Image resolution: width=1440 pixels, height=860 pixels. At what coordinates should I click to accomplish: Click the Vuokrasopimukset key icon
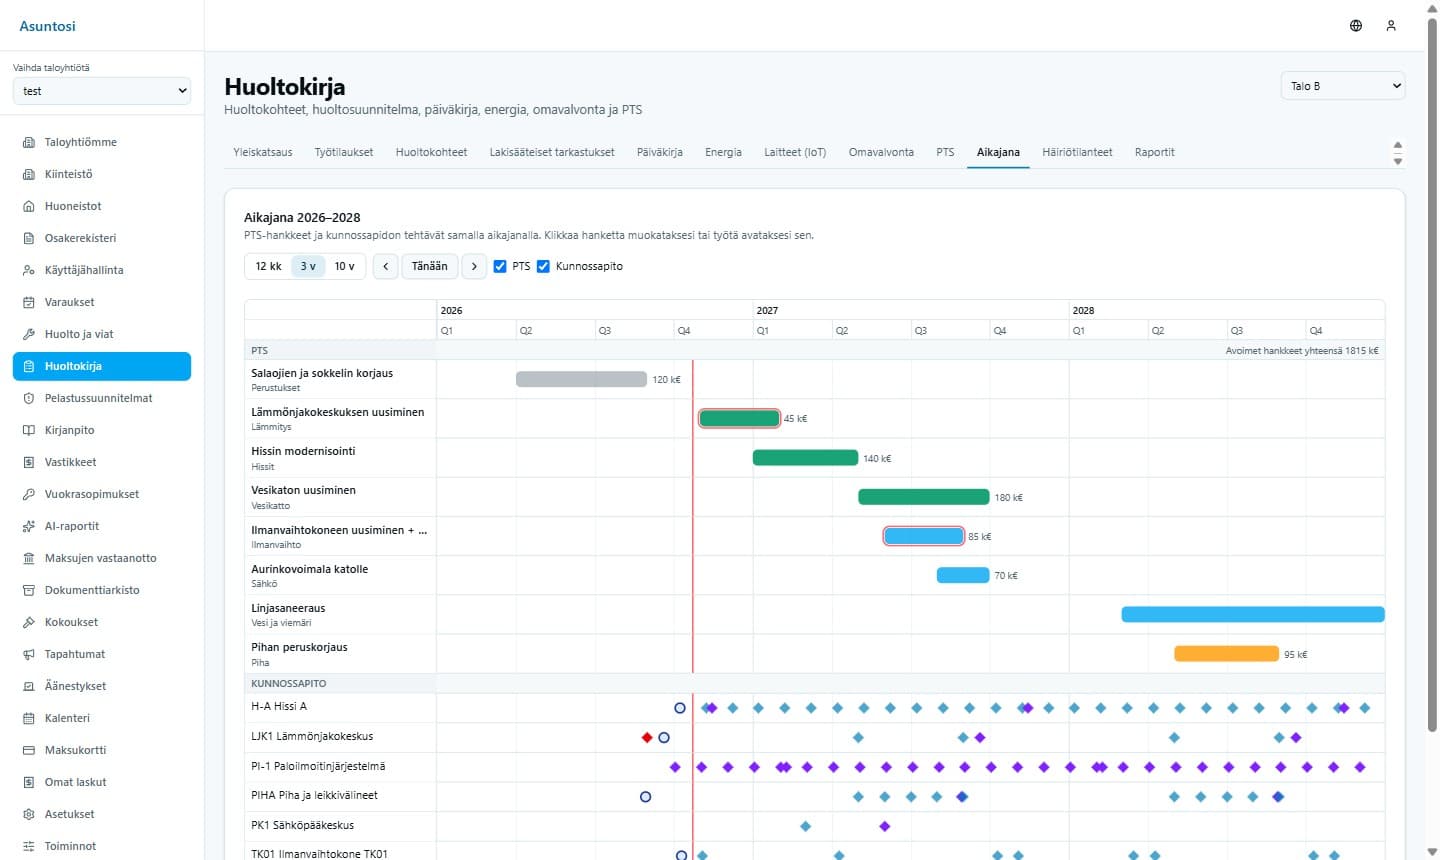pyautogui.click(x=29, y=494)
